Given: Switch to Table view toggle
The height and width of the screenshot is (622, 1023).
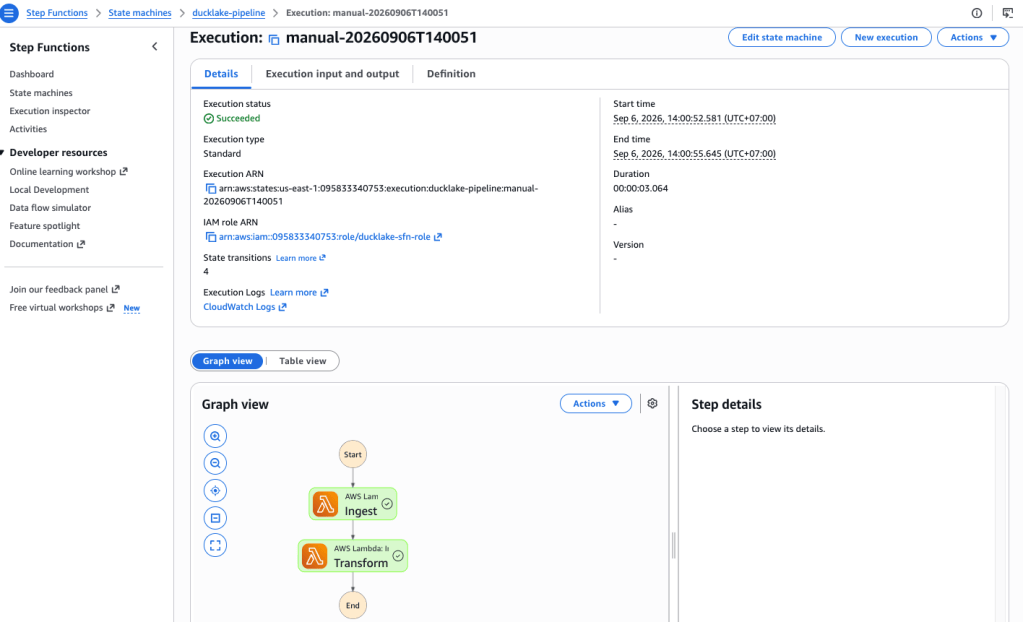Looking at the screenshot, I should (303, 361).
